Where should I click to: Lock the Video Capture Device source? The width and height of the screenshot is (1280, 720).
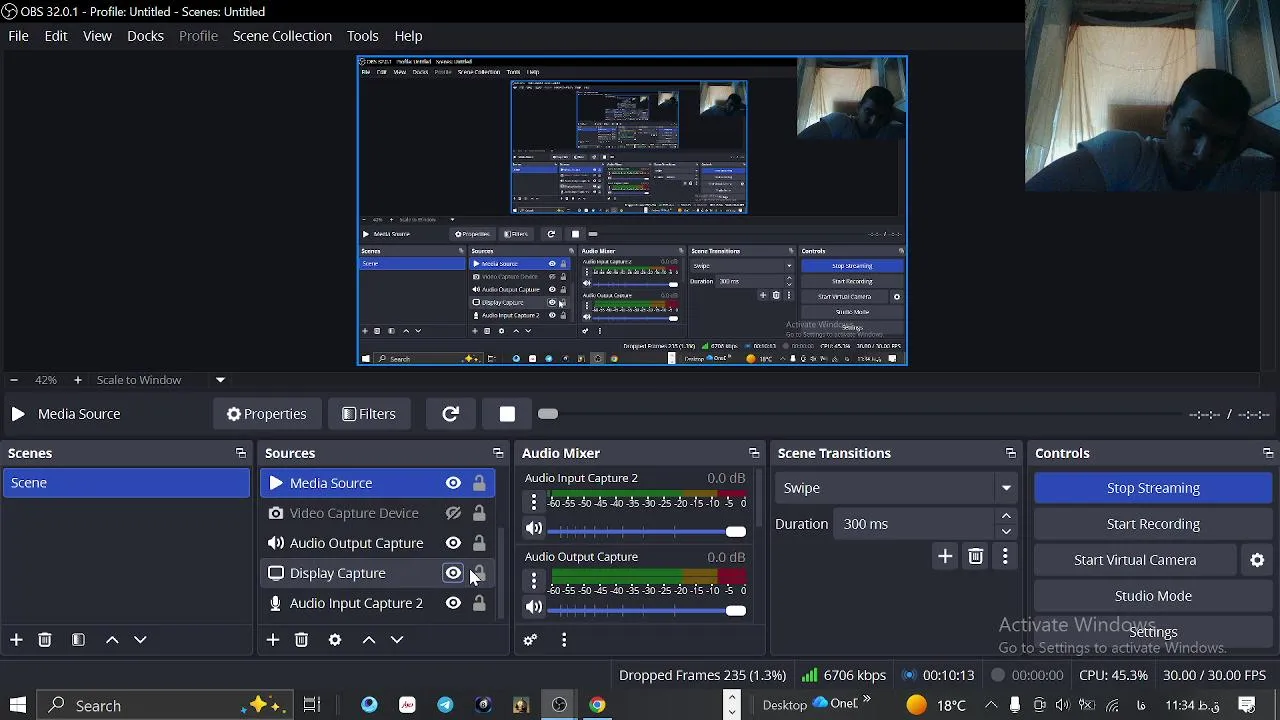[x=479, y=513]
